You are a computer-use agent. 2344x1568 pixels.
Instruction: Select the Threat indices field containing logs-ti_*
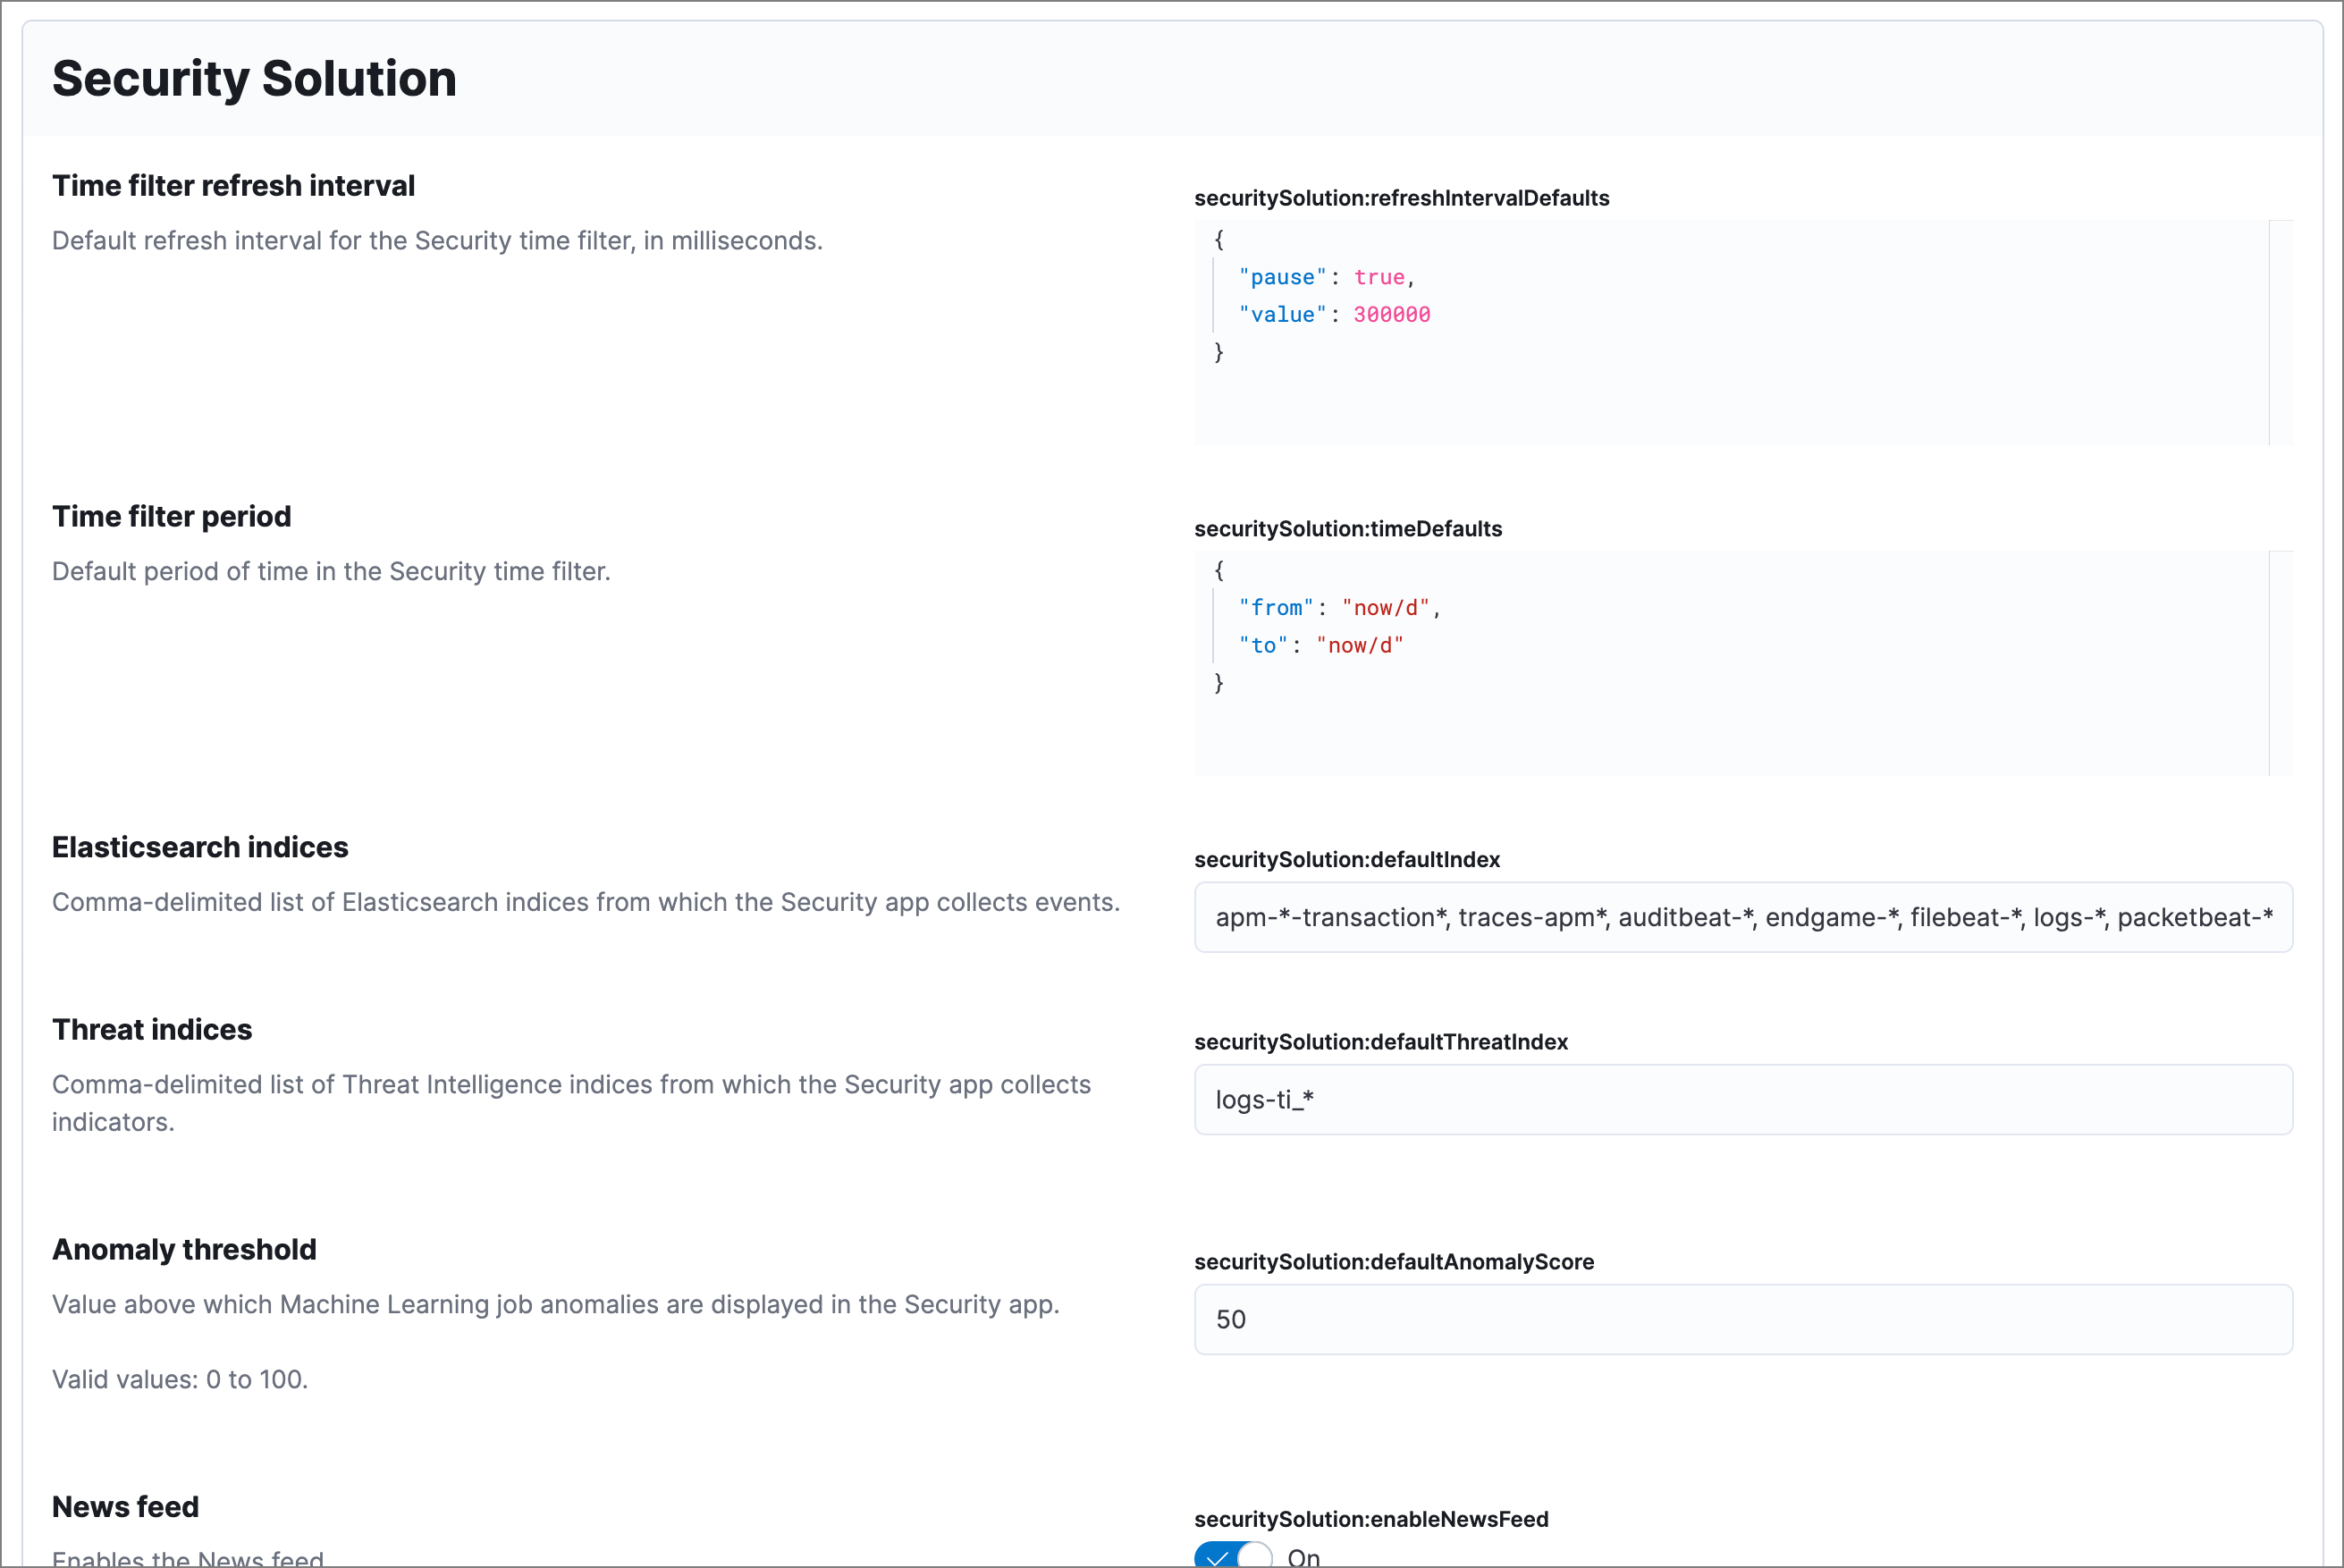coord(1743,1100)
